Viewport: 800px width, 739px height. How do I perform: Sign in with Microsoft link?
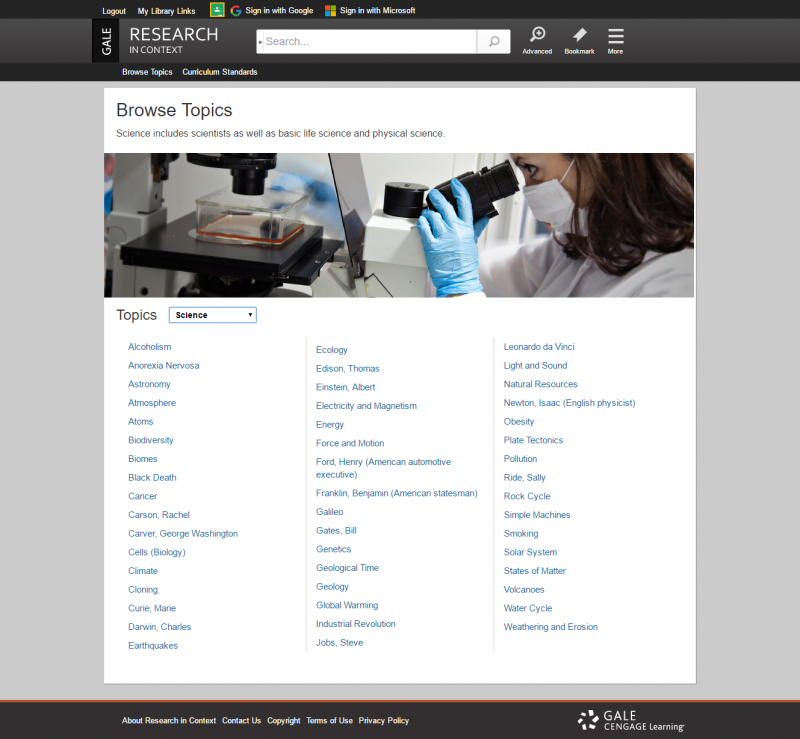(x=378, y=11)
